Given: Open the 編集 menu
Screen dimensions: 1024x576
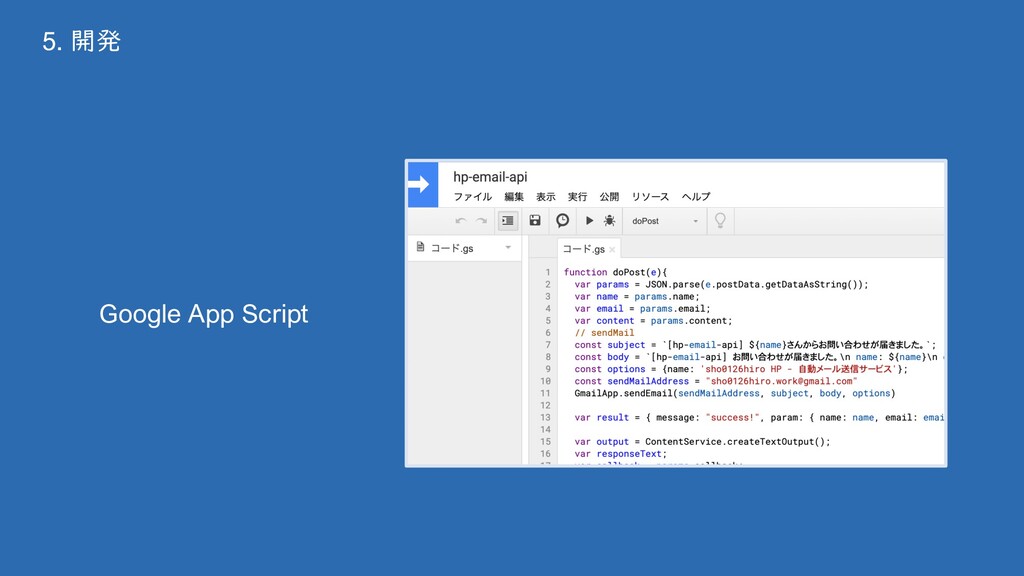Looking at the screenshot, I should (x=514, y=197).
